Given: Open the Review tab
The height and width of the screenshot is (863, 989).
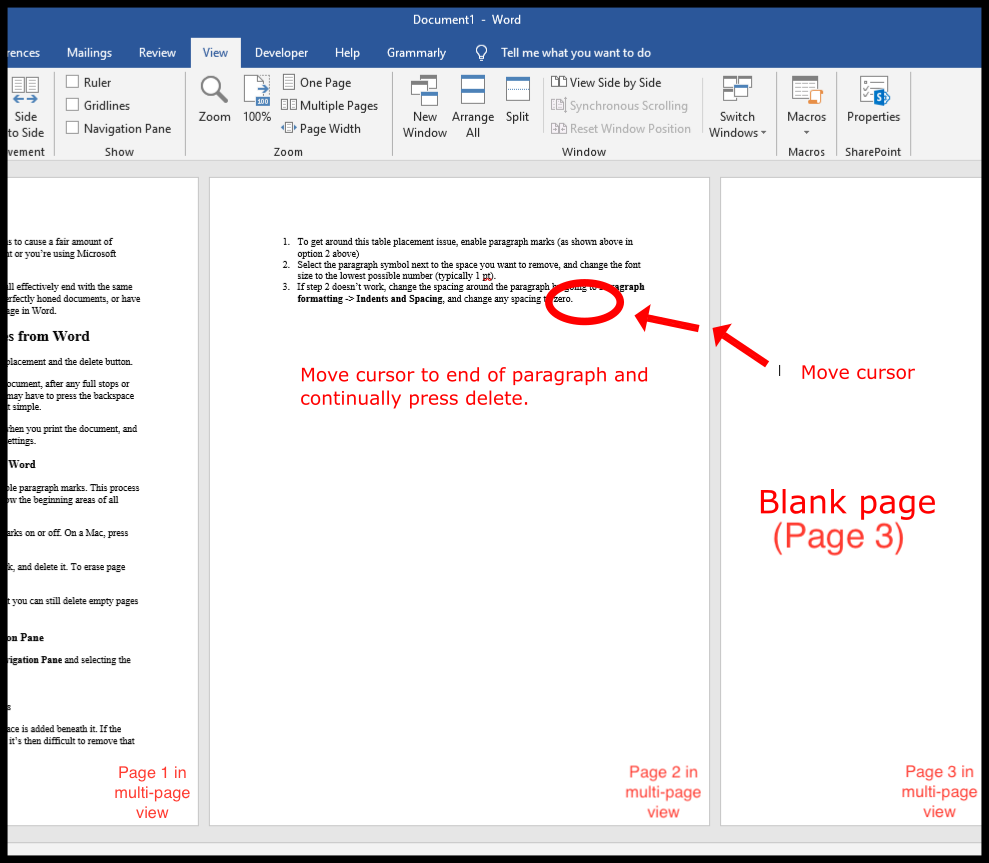Looking at the screenshot, I should click(x=157, y=53).
